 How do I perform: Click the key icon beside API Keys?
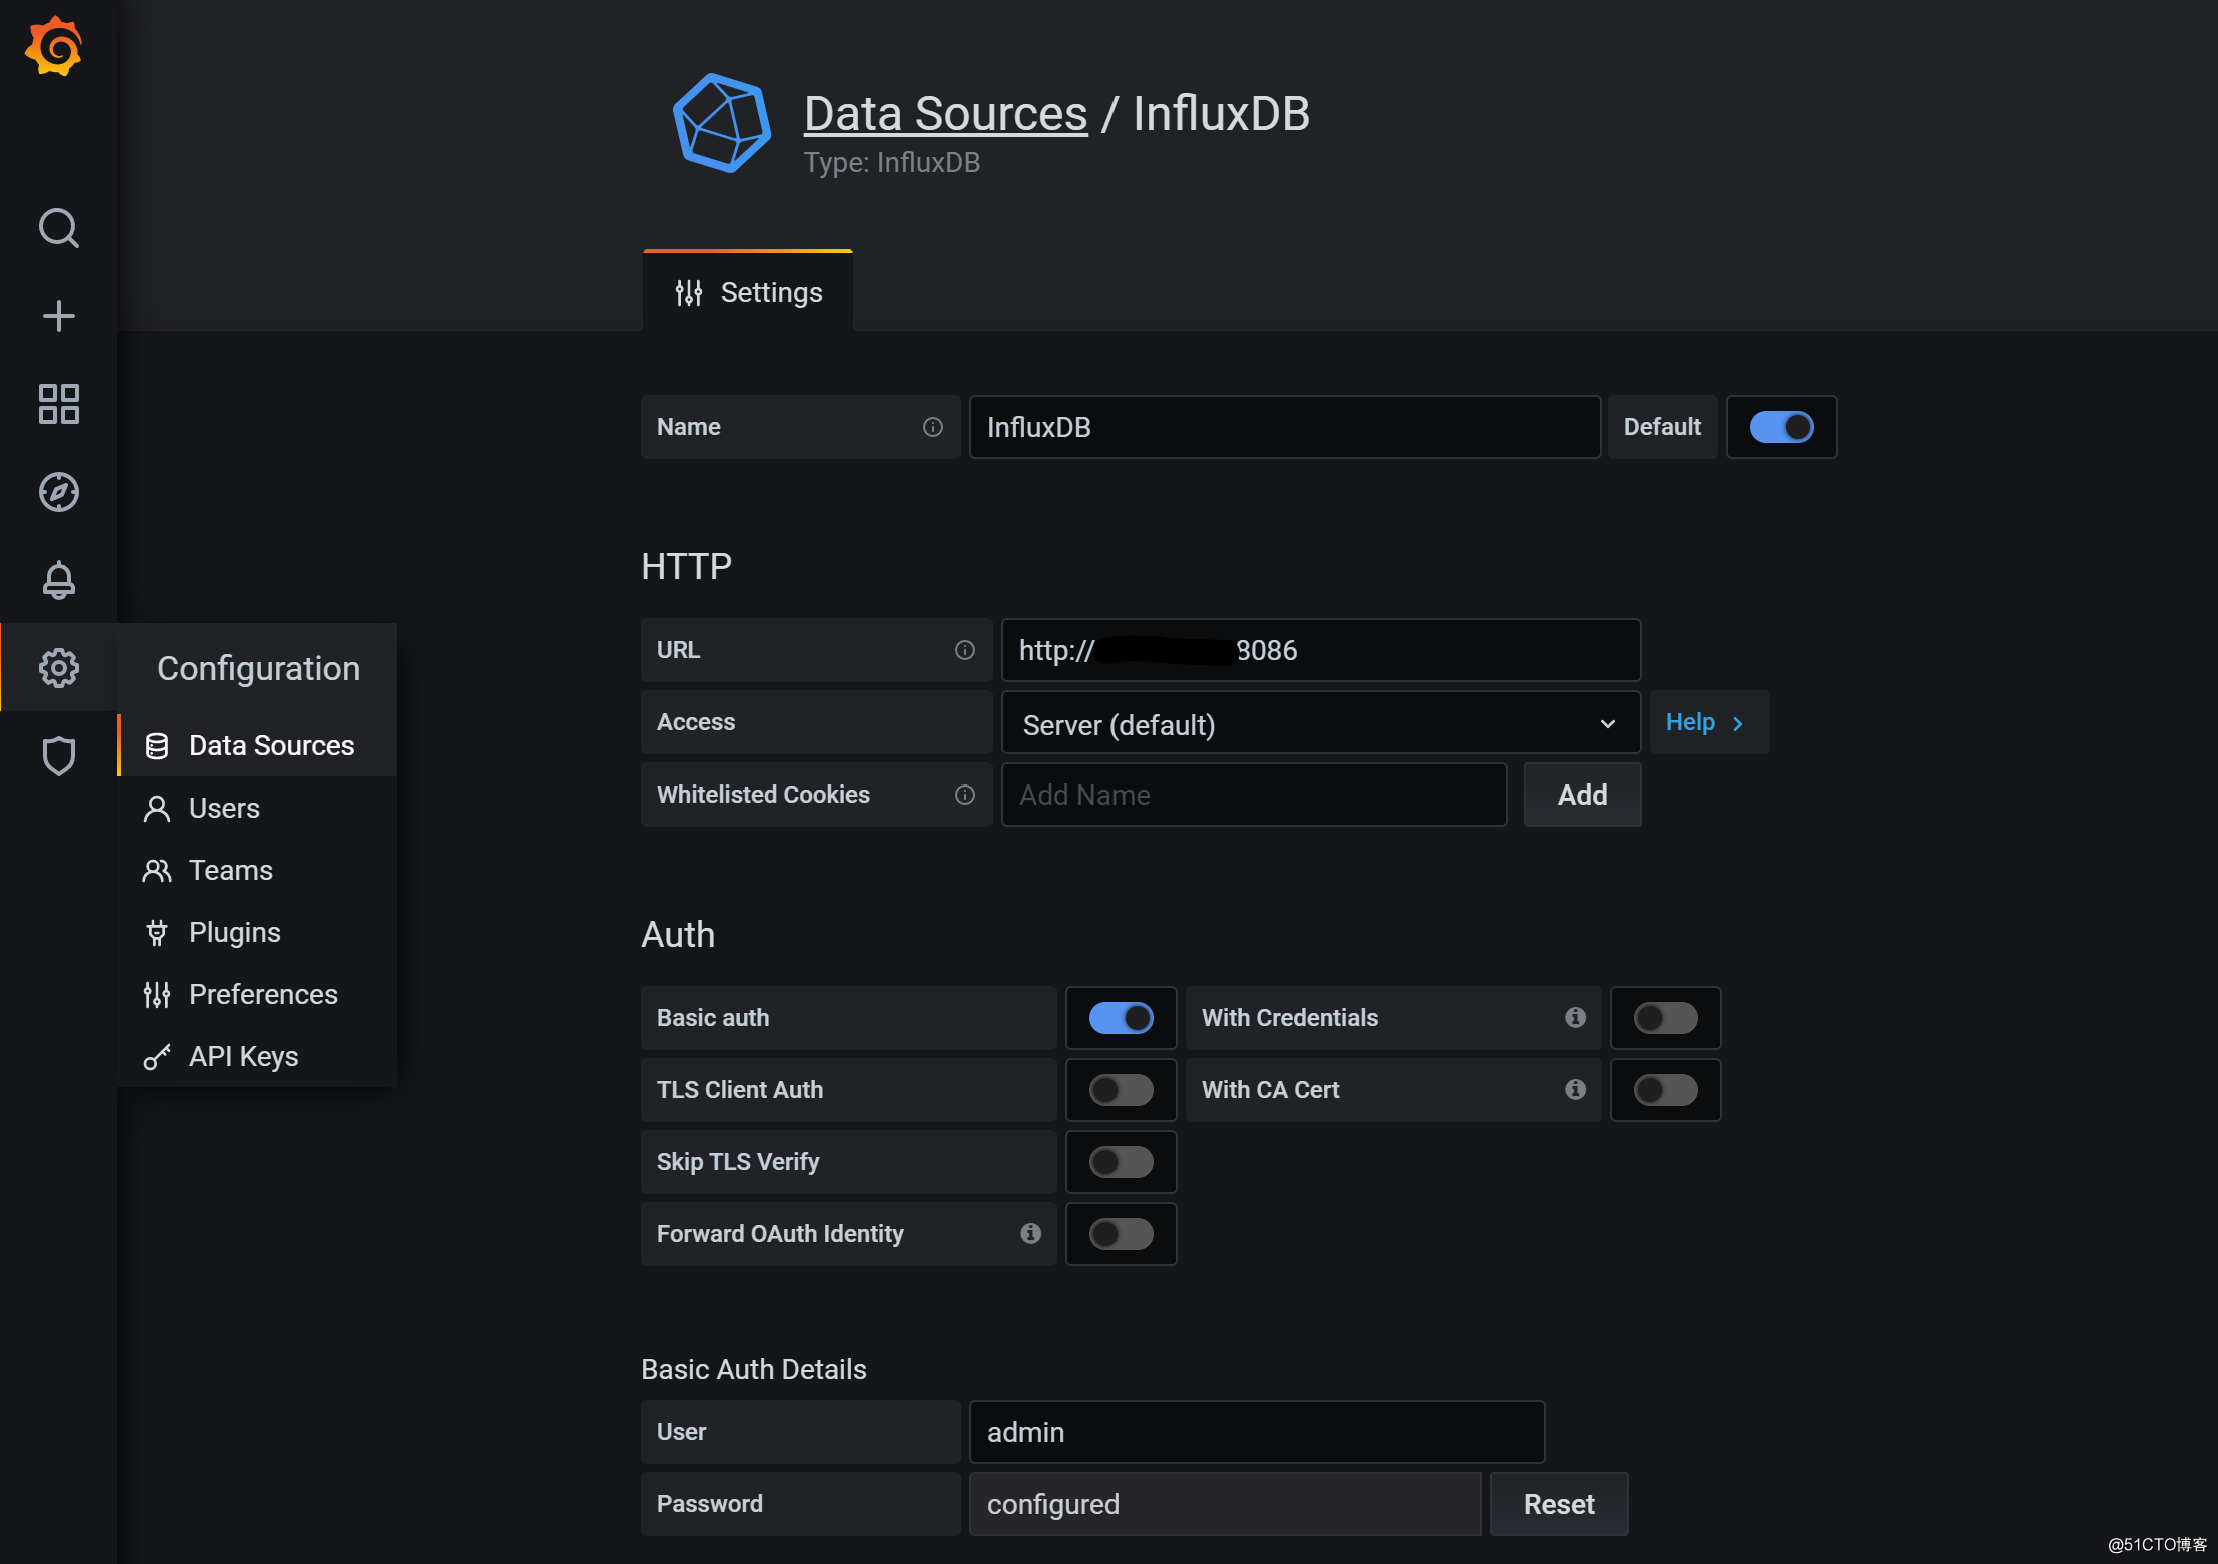[156, 1056]
